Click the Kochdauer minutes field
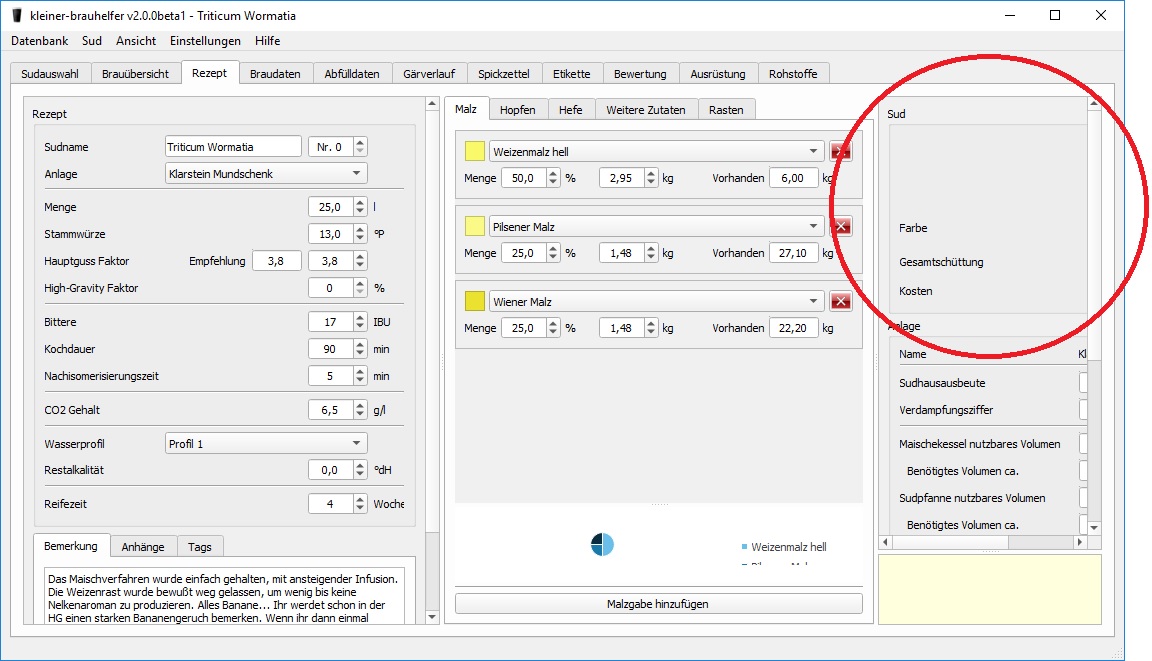The height and width of the screenshot is (661, 1152). point(330,350)
